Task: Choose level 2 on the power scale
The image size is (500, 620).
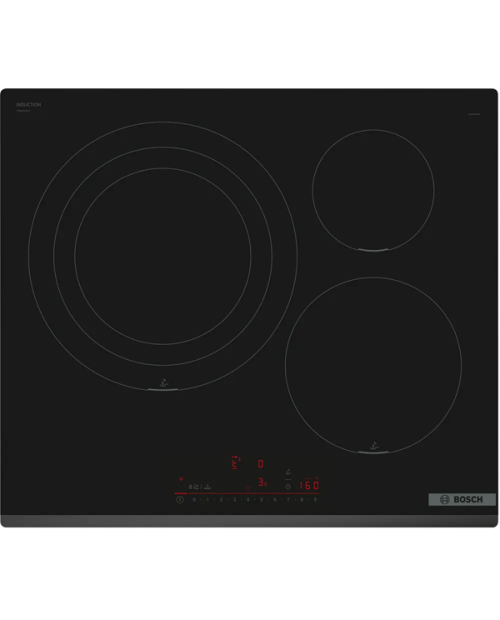Action: (x=221, y=500)
